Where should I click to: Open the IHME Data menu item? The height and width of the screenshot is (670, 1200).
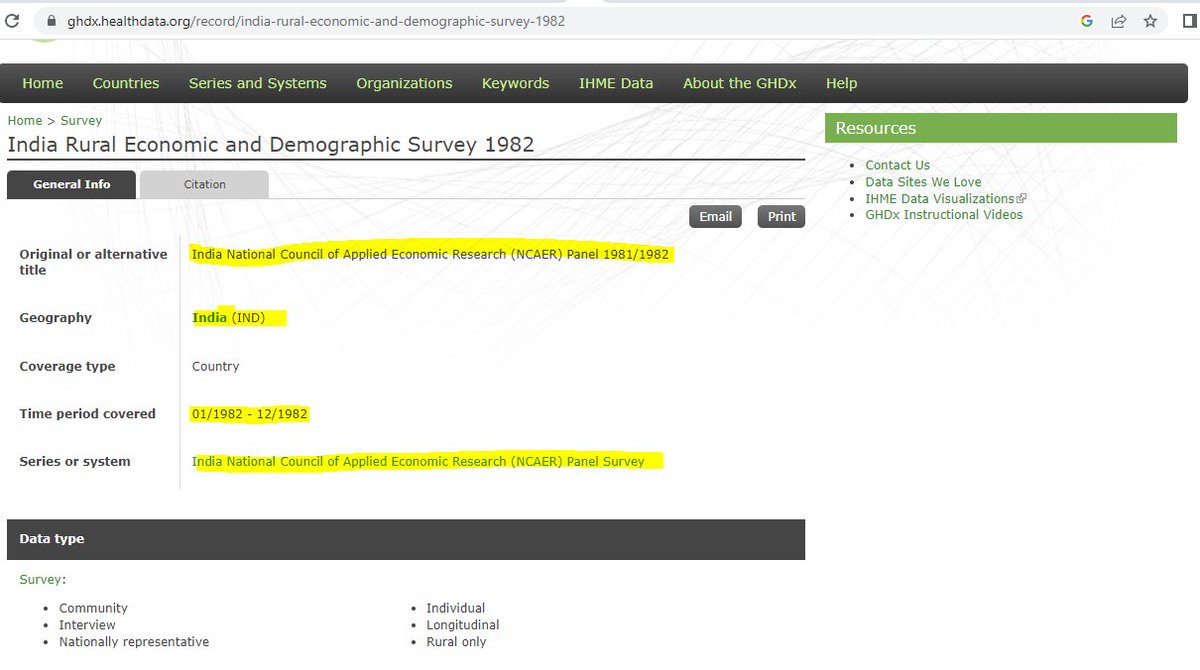coord(616,83)
